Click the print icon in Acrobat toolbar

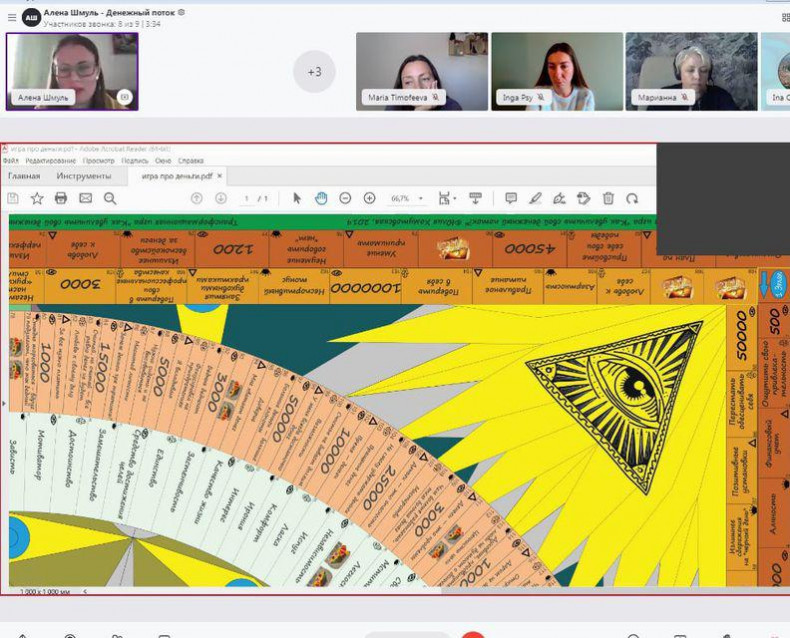click(x=61, y=198)
